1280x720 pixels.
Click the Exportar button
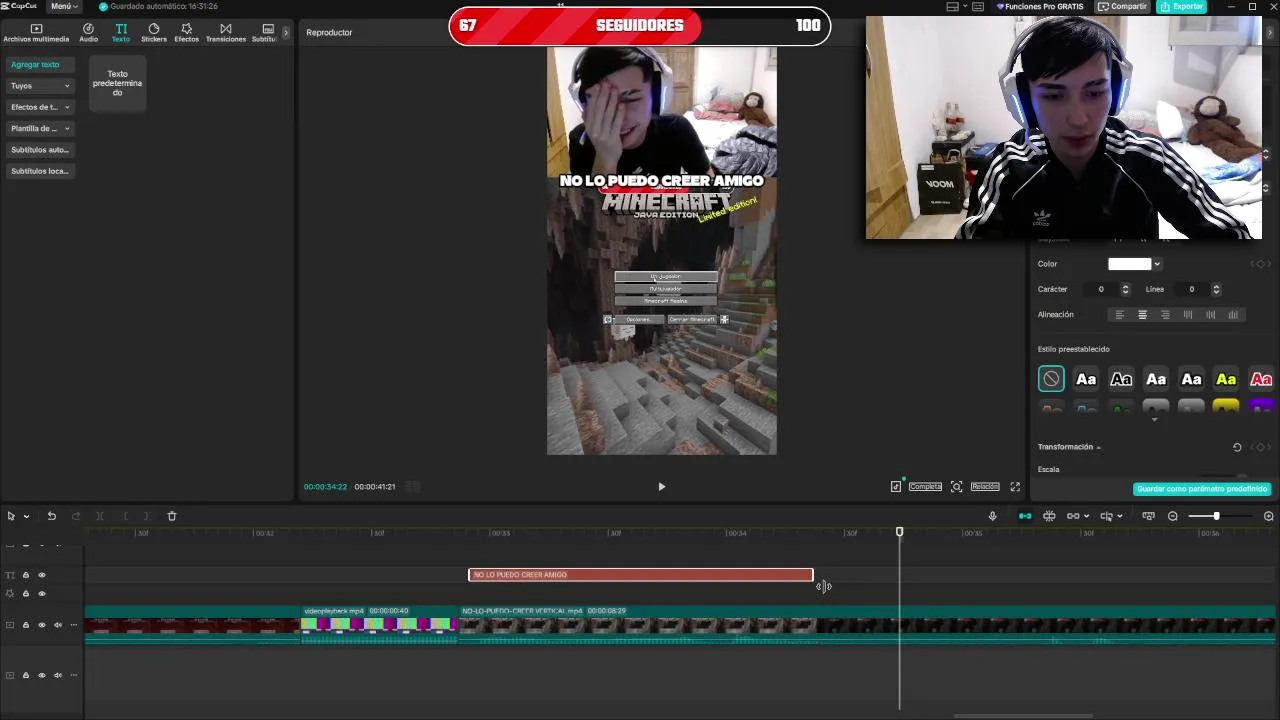[1182, 6]
